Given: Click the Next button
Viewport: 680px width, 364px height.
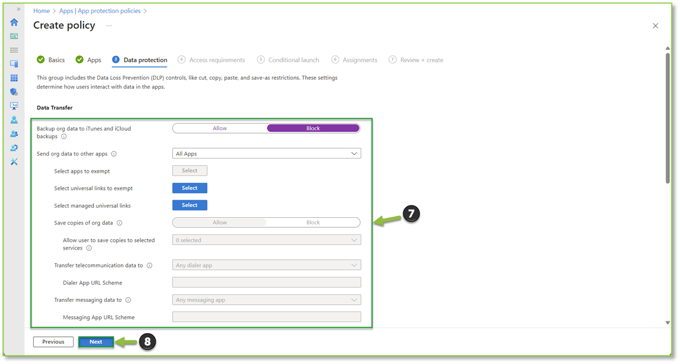Looking at the screenshot, I should (96, 342).
